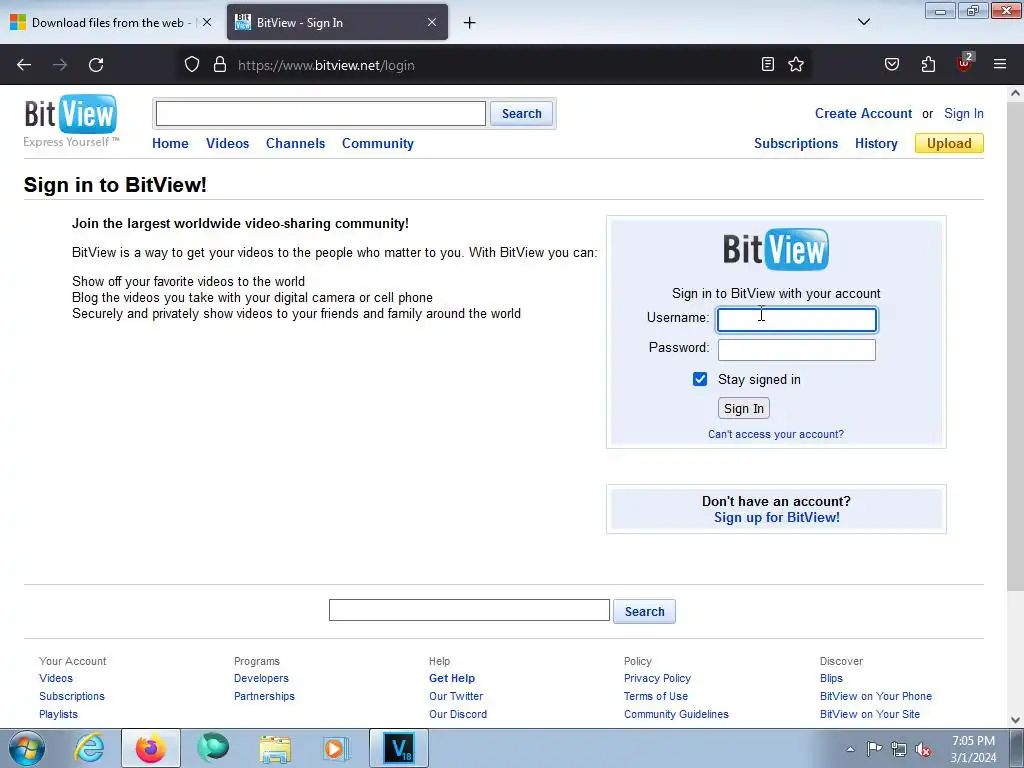
Task: Close the BitView - Sign In tab
Action: point(432,22)
